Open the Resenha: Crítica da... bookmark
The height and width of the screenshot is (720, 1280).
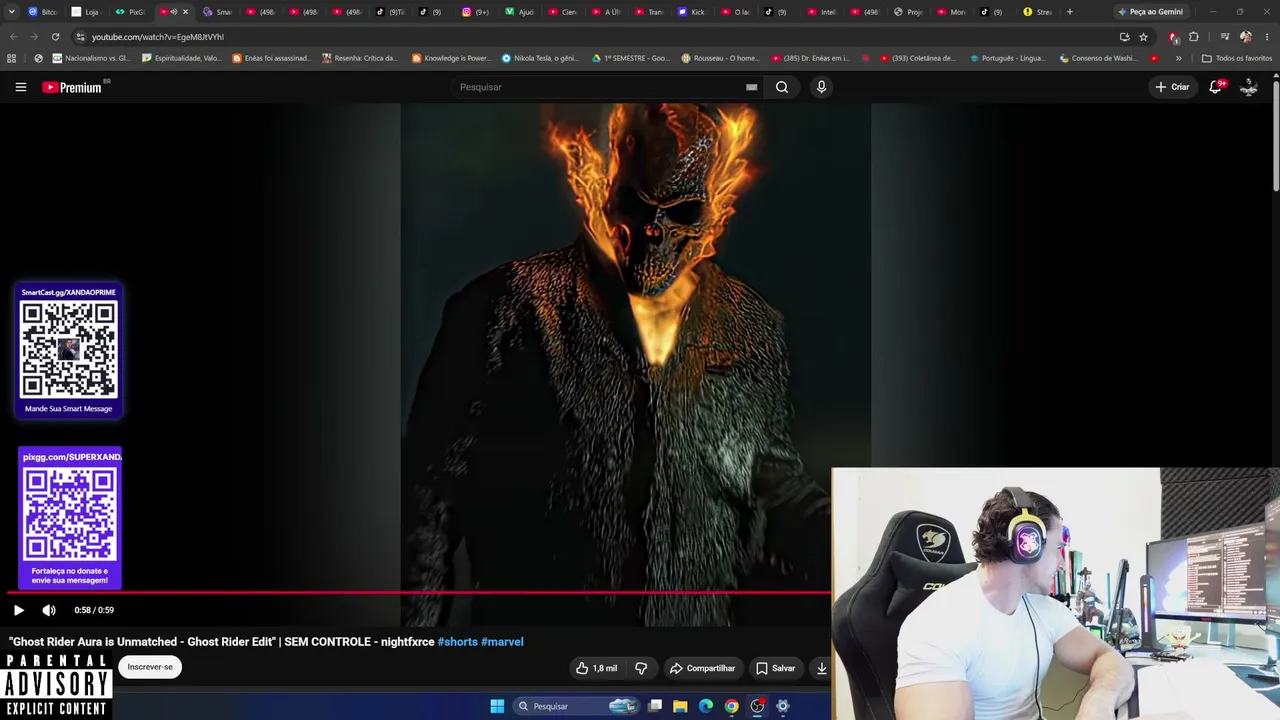[360, 58]
